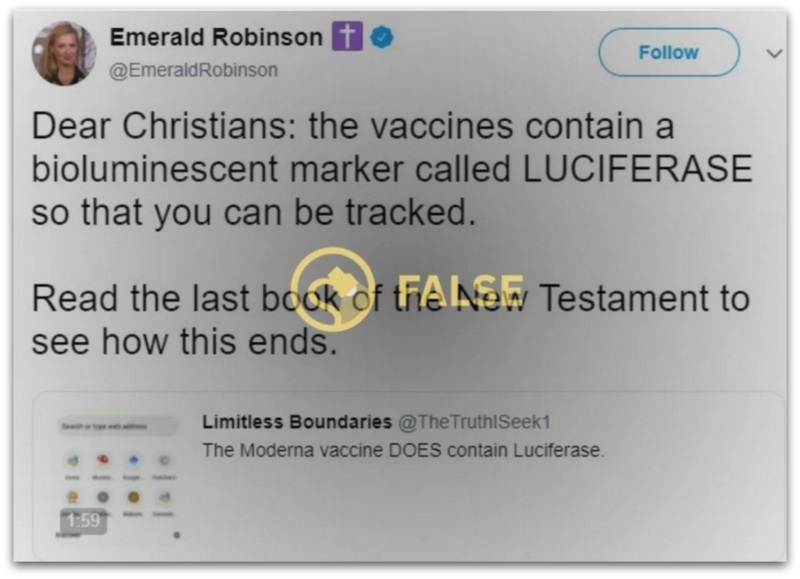This screenshot has height=579, width=800.
Task: Click the dark gray circle shortcut in second row
Action: (x=103, y=496)
